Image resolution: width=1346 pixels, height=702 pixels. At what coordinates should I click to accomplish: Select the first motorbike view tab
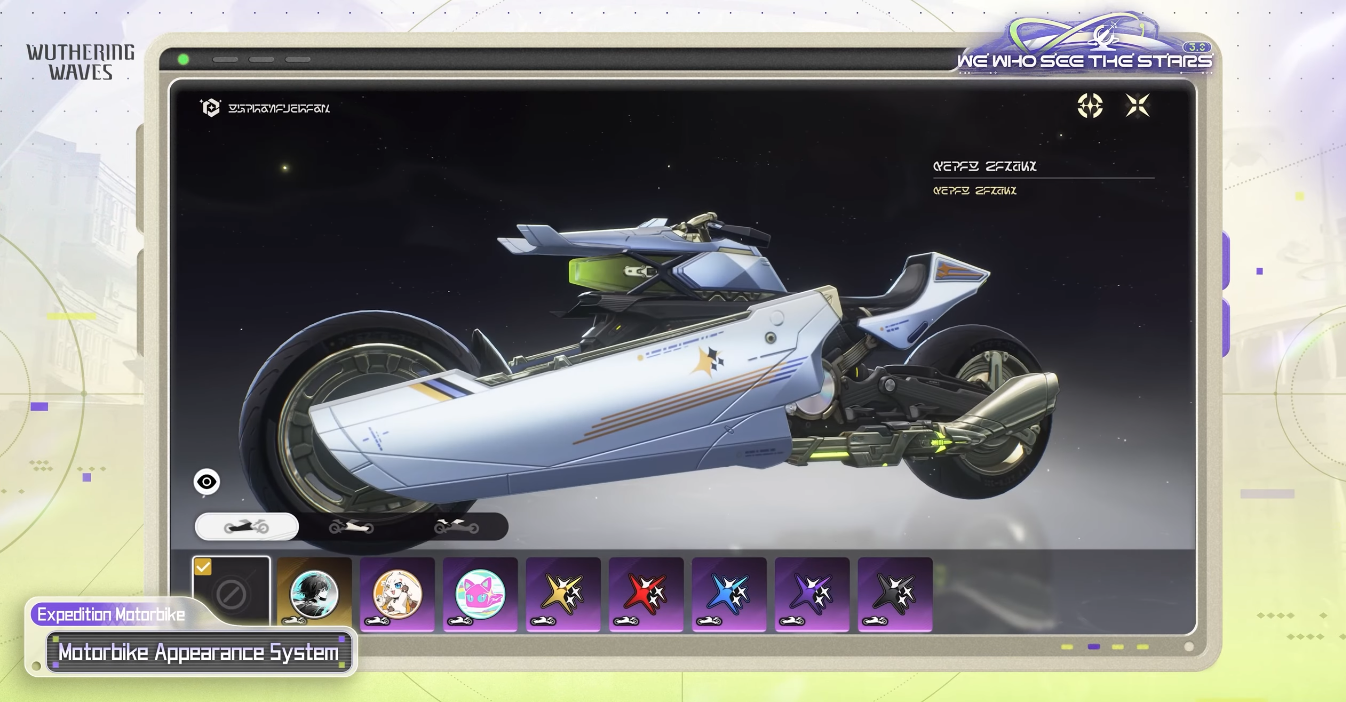247,527
